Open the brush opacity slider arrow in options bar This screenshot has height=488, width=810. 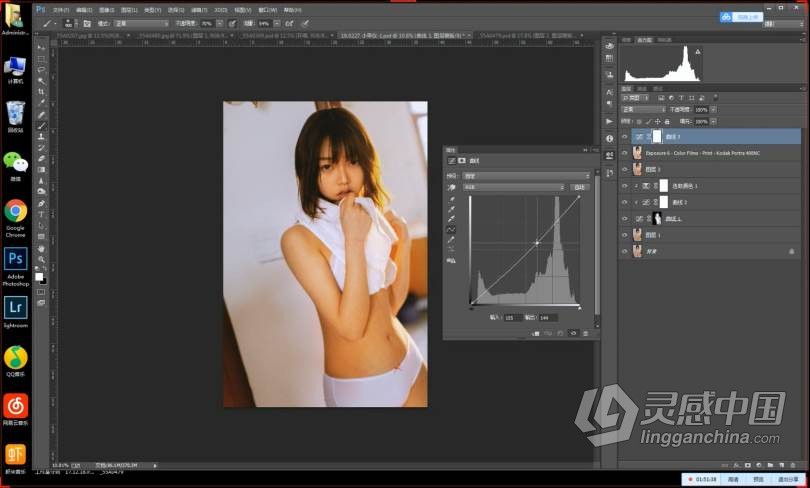(x=220, y=24)
